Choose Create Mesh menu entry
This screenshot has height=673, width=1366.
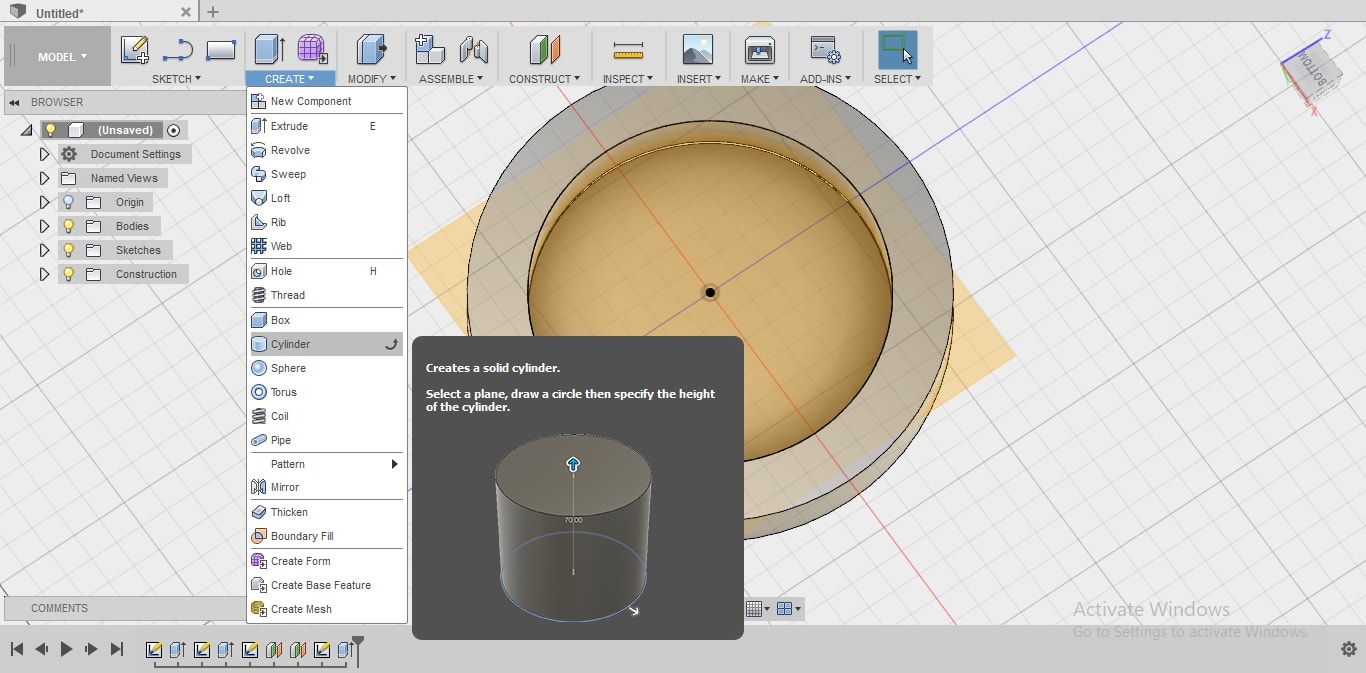click(x=326, y=609)
